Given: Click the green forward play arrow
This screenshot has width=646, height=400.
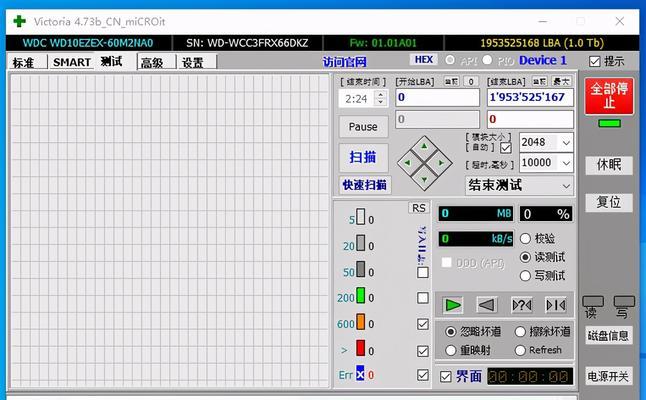Looking at the screenshot, I should pyautogui.click(x=453, y=305).
